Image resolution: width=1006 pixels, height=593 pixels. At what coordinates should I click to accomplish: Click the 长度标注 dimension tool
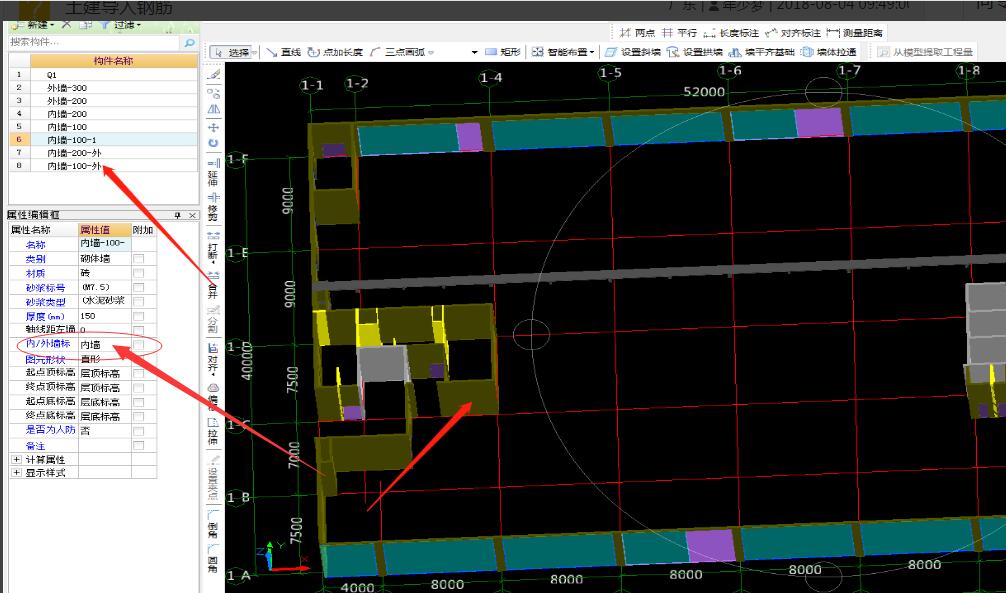731,33
